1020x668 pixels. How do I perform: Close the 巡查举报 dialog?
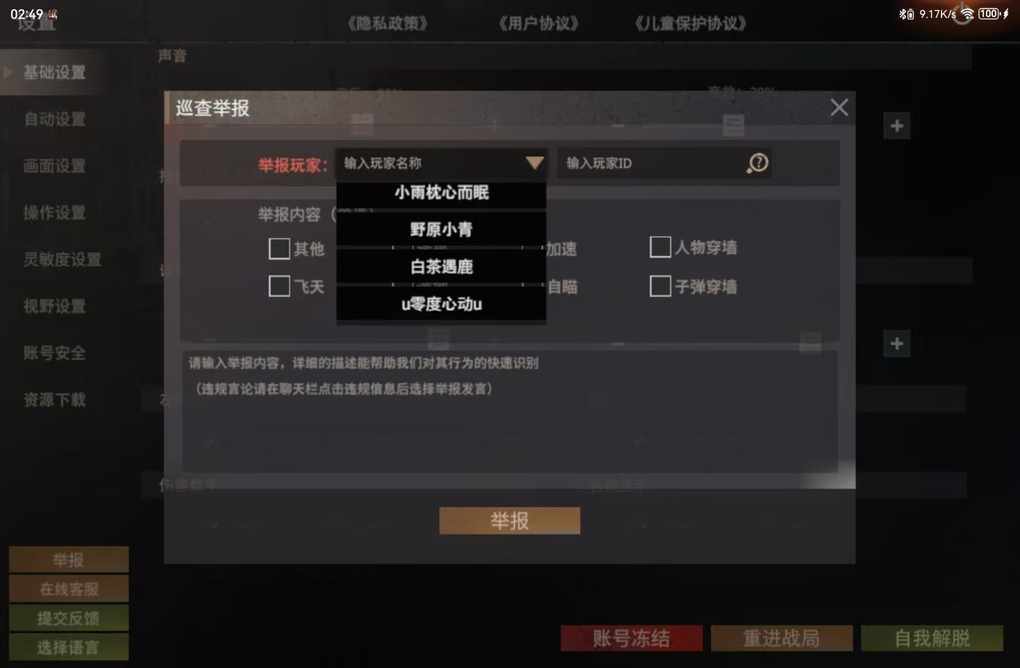tap(839, 107)
